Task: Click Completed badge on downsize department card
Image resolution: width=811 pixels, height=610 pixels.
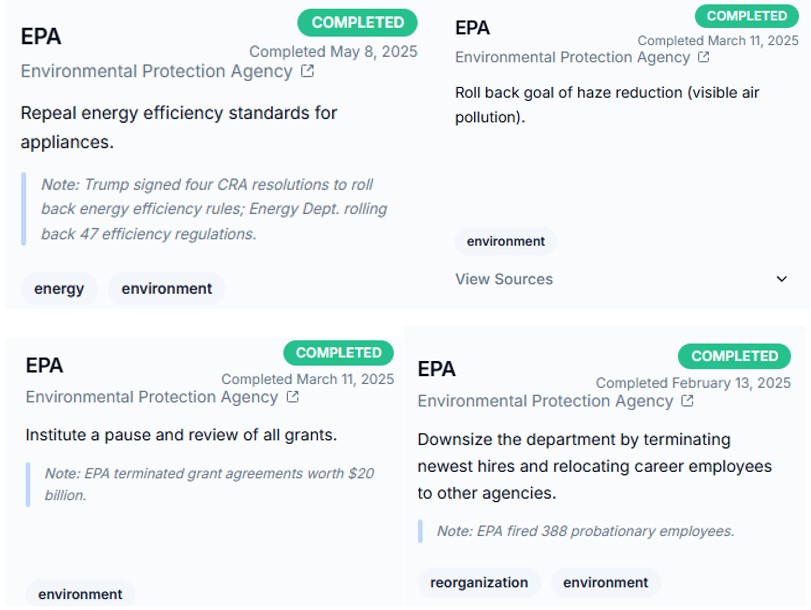Action: click(734, 356)
